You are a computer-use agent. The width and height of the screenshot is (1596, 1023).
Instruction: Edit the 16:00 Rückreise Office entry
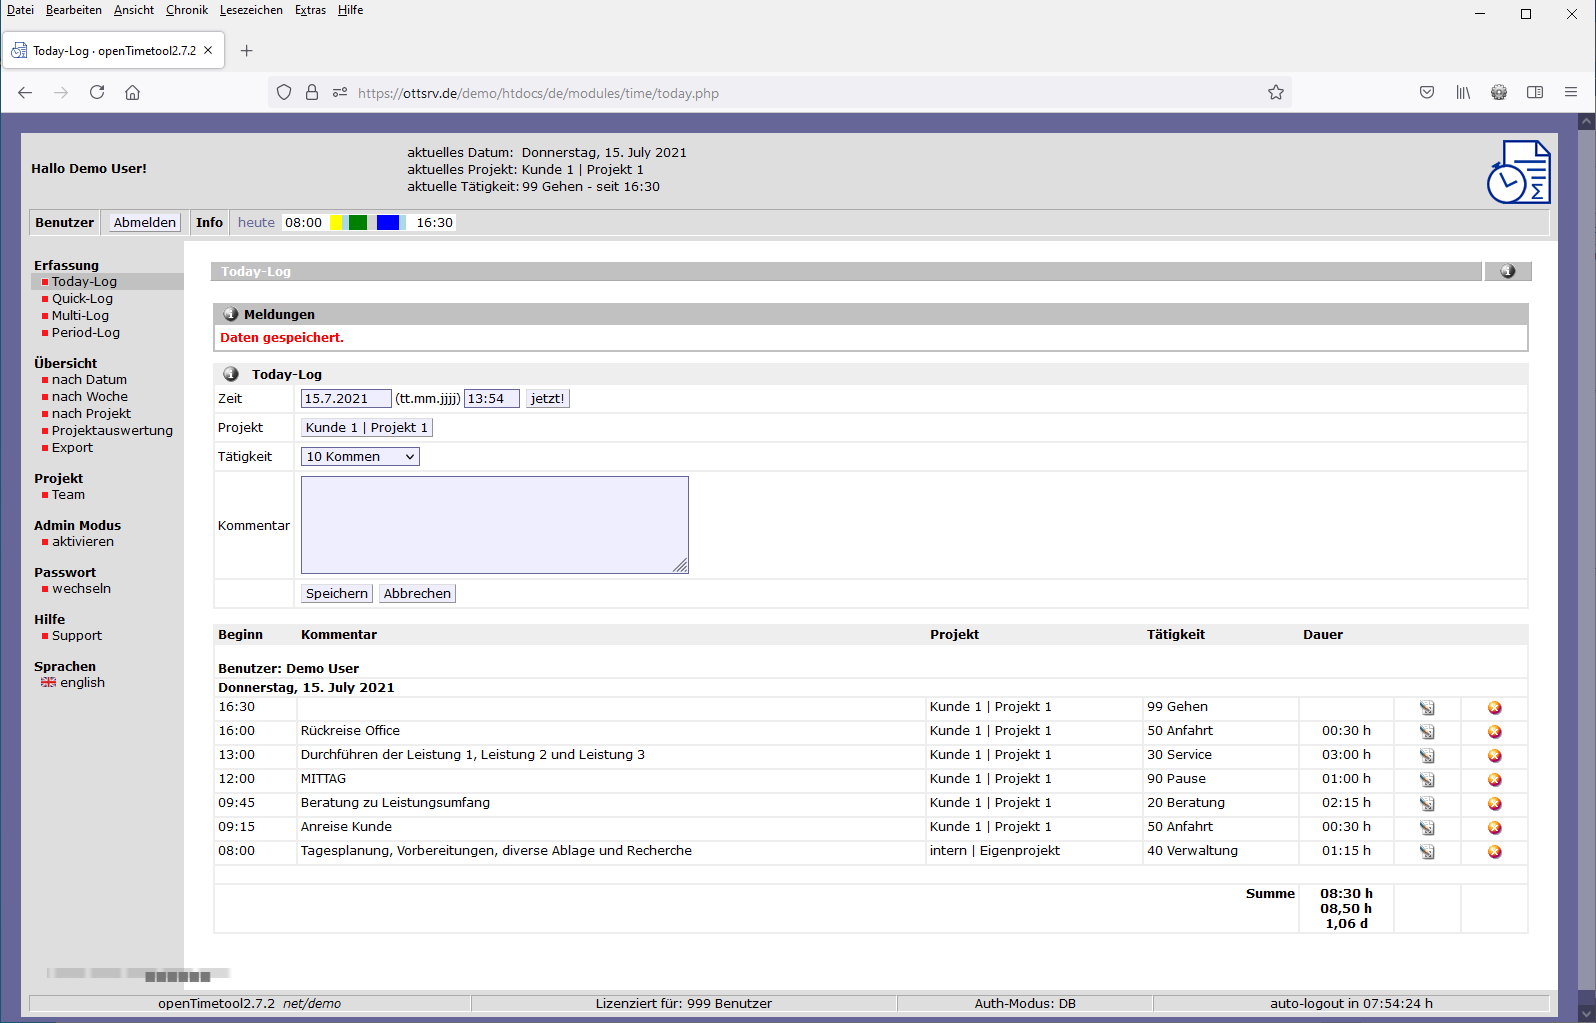tap(1427, 732)
